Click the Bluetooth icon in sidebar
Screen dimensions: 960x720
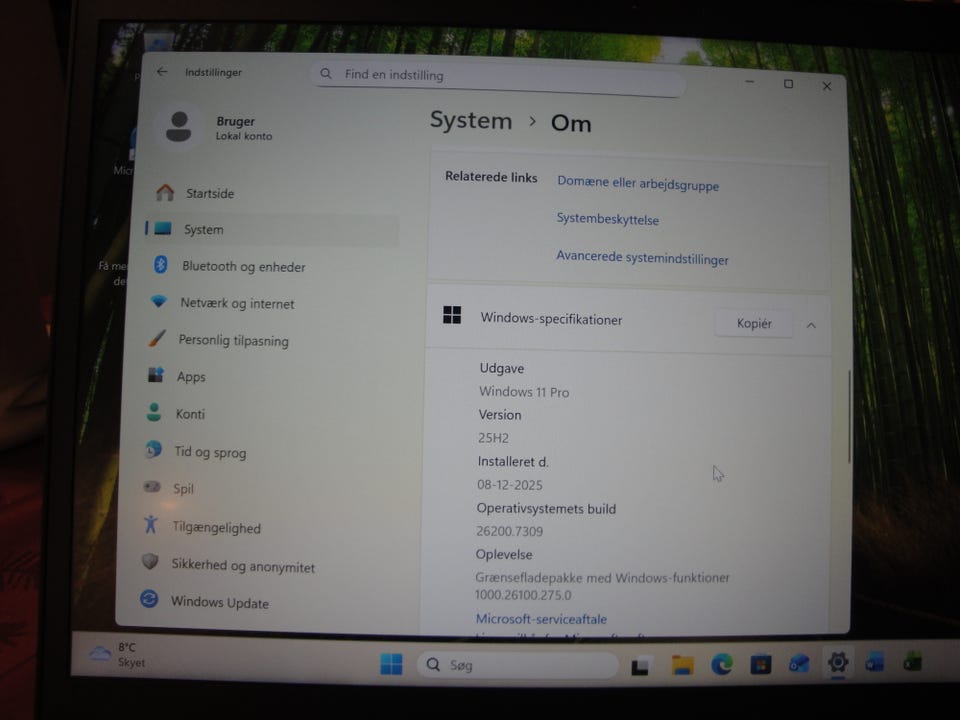[x=160, y=264]
